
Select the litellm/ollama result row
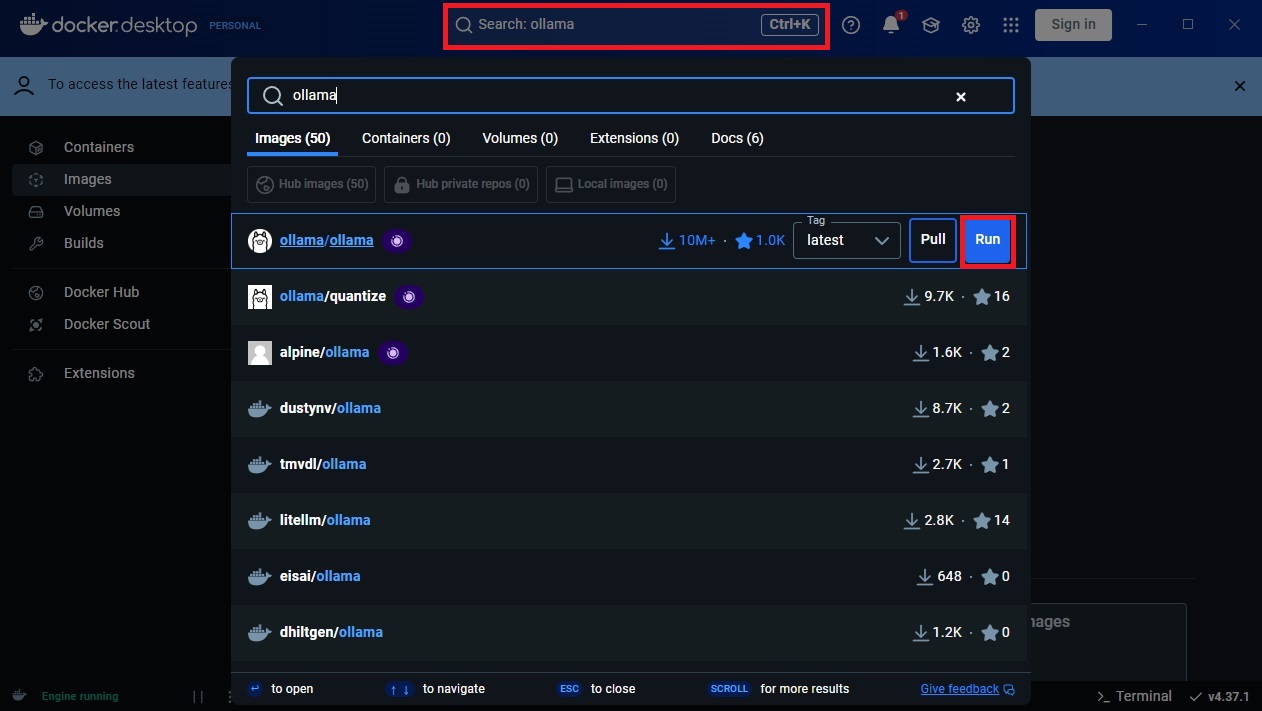click(629, 521)
